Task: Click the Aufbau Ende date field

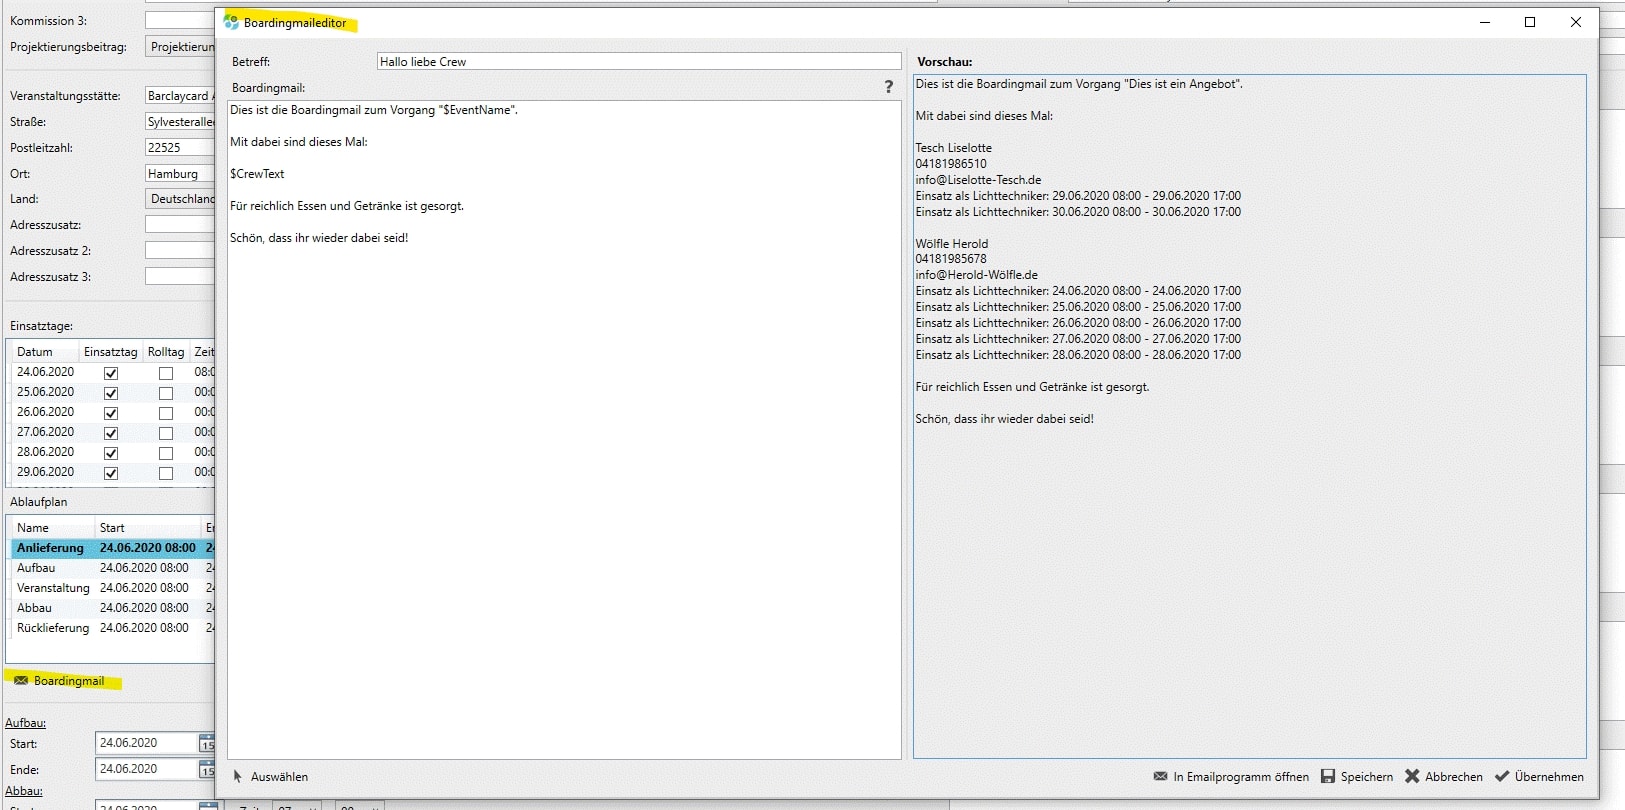Action: (147, 769)
